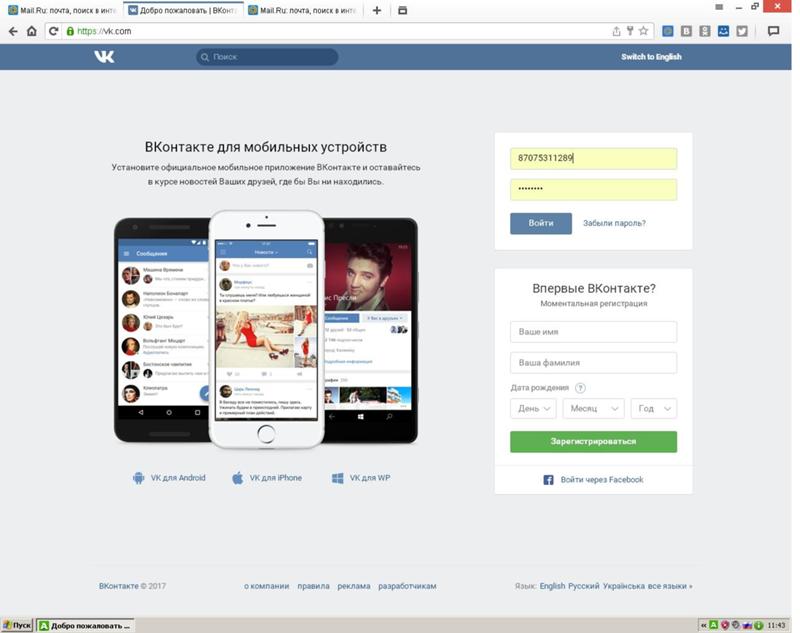The width and height of the screenshot is (800, 633).
Task: Click the Russian flag language tray icon
Action: (x=747, y=625)
